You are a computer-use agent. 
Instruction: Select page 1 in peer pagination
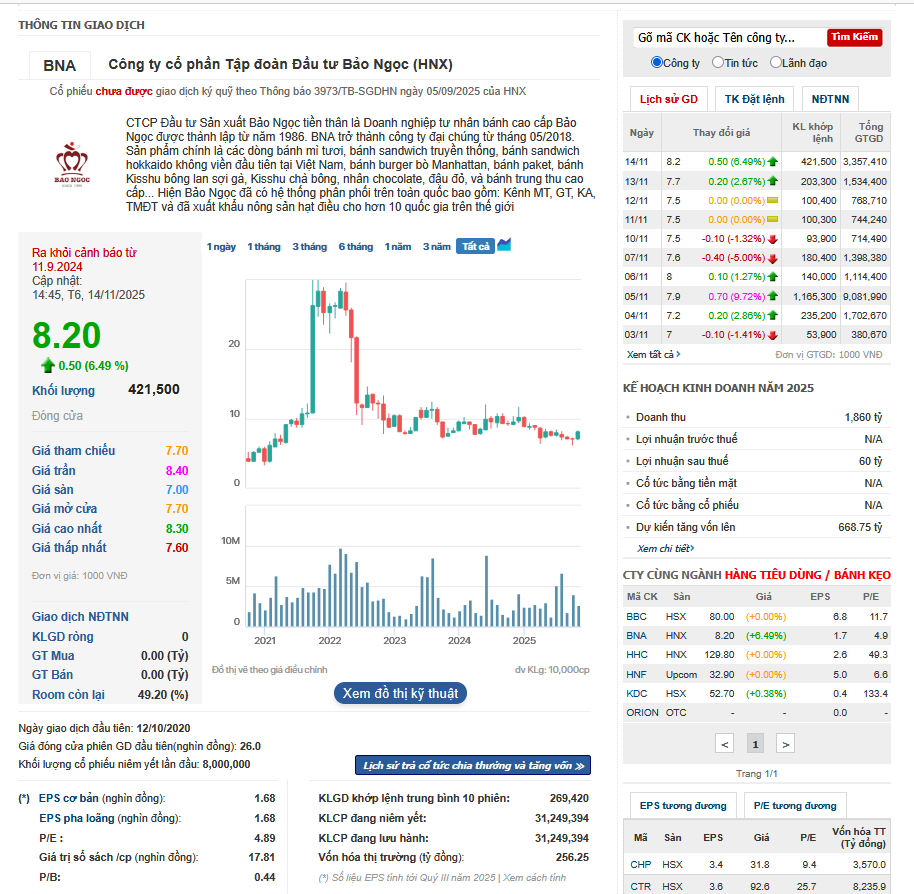pos(755,744)
